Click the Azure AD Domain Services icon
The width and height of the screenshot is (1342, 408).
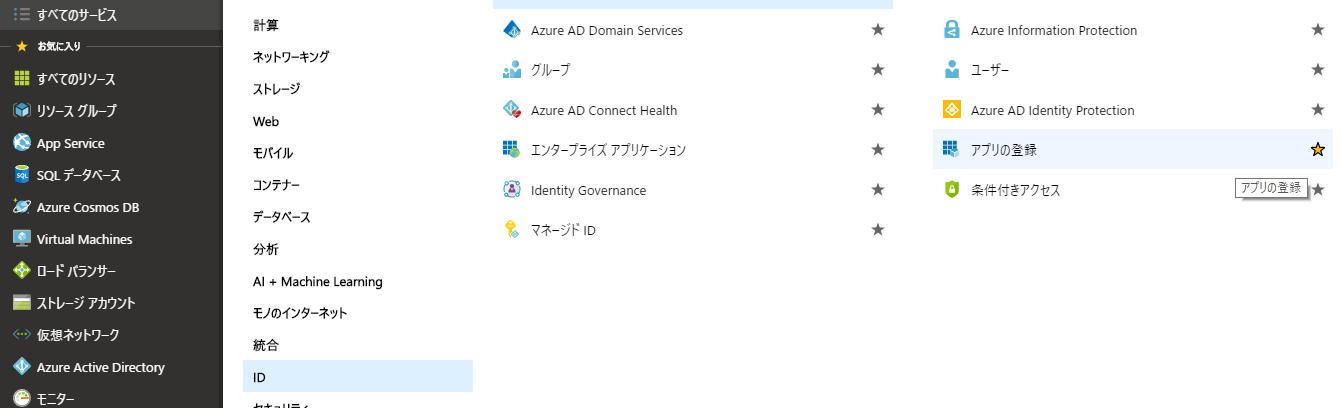[x=512, y=30]
